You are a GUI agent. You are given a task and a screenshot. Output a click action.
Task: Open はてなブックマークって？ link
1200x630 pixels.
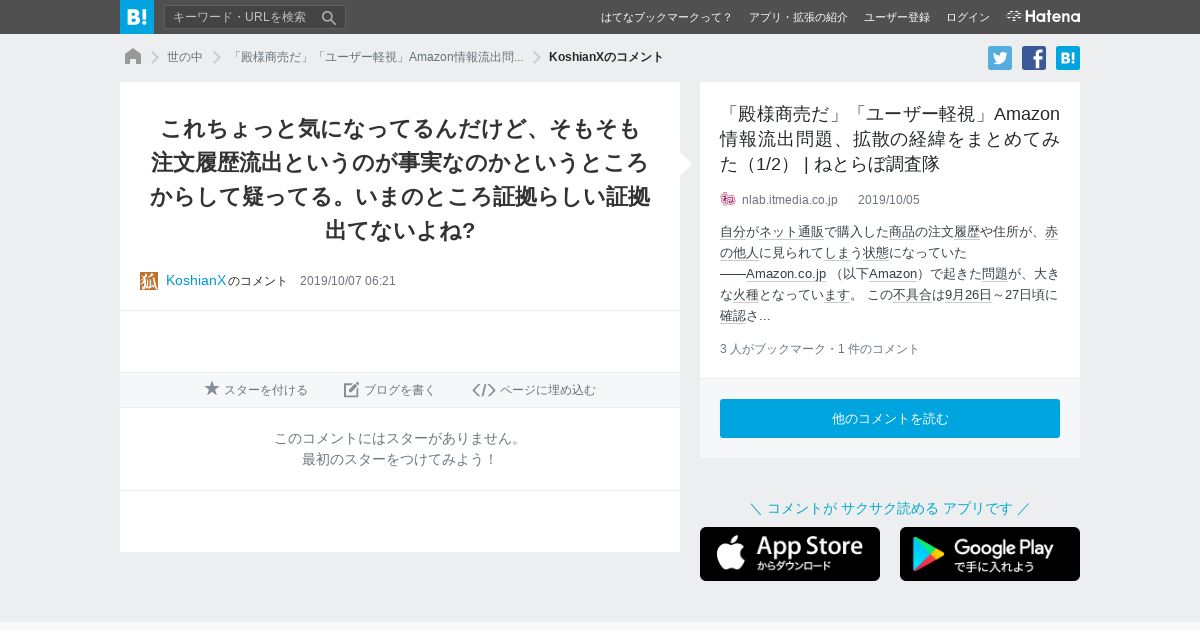666,17
